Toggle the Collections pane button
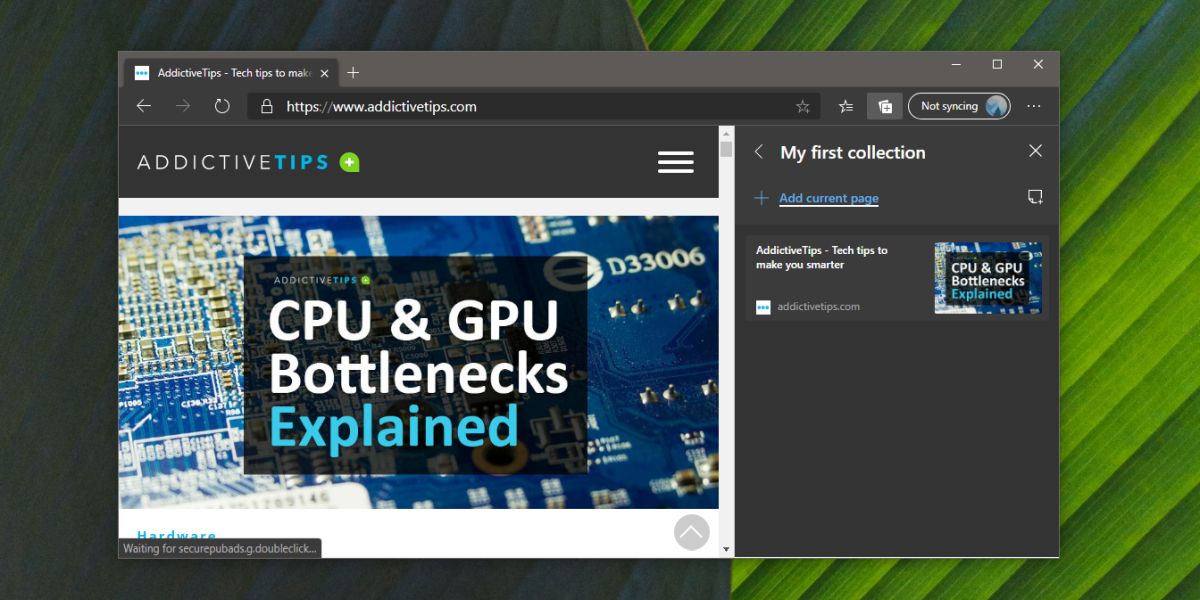 (885, 106)
